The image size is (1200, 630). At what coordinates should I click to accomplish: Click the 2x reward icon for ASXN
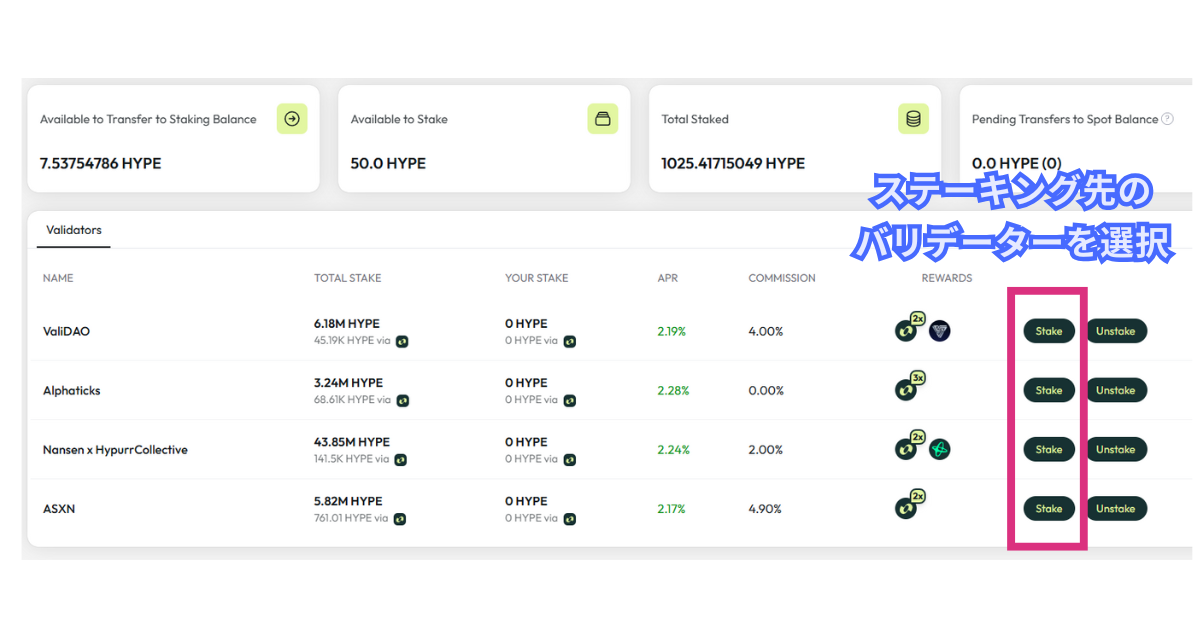point(910,503)
